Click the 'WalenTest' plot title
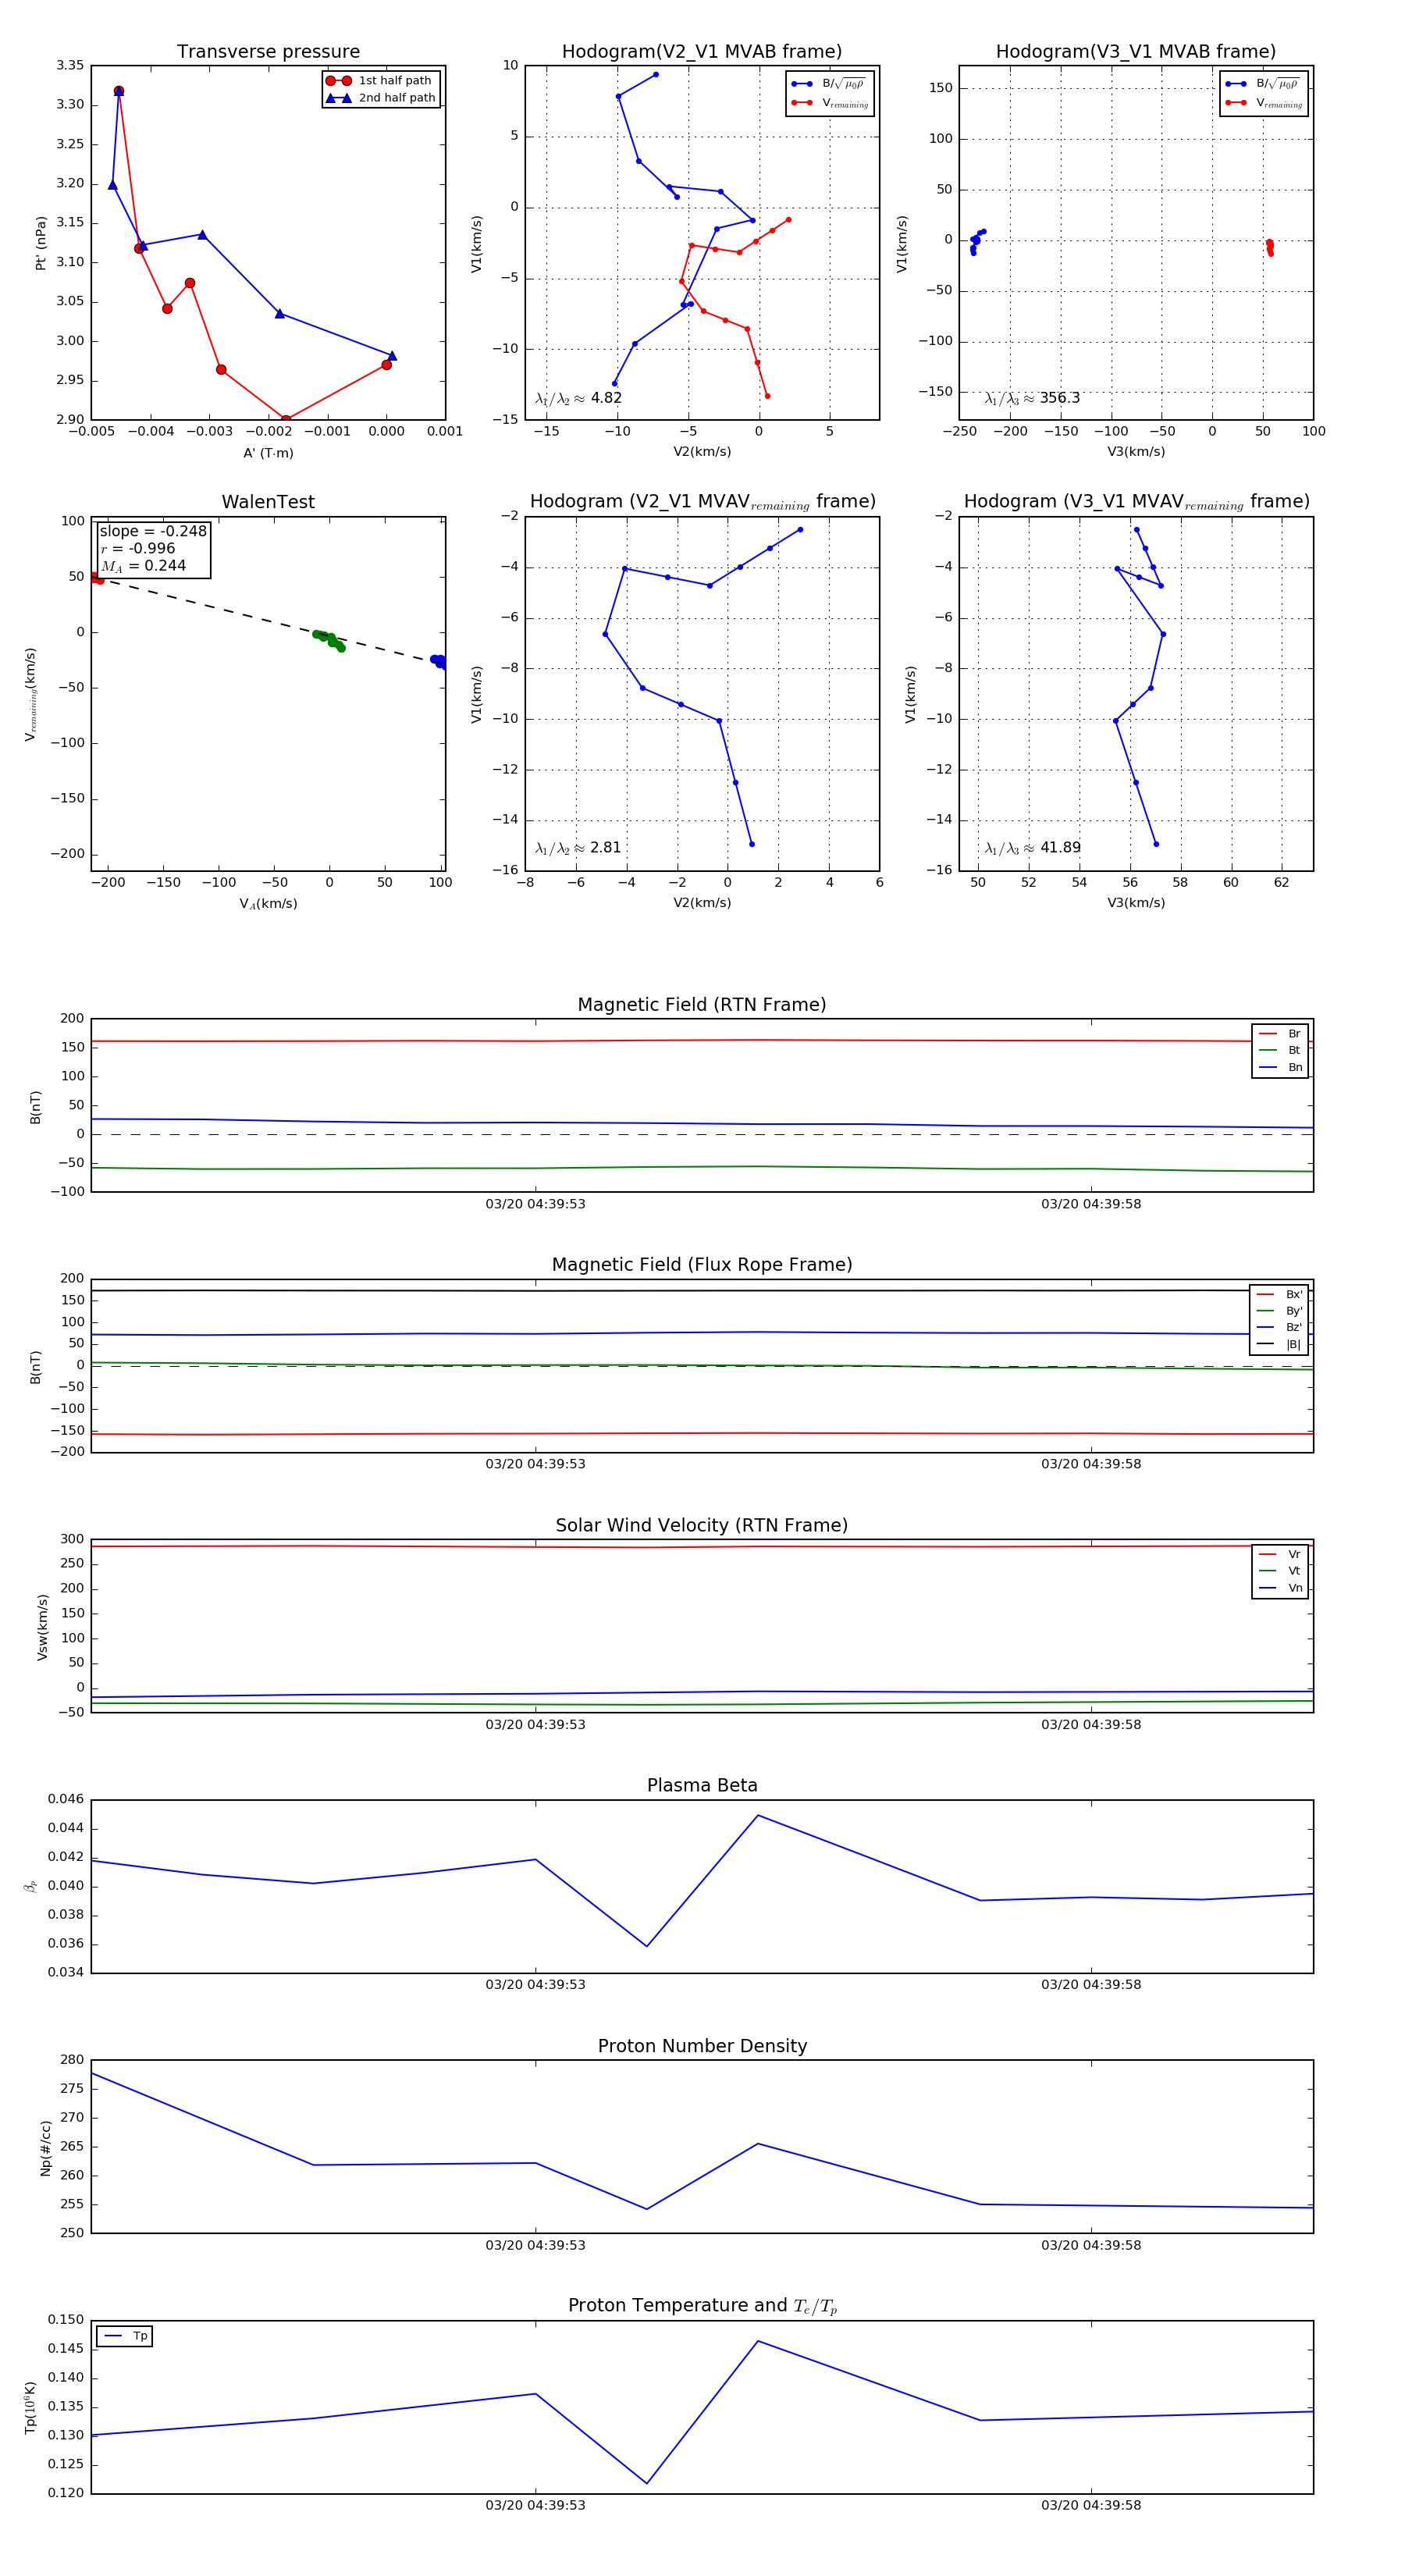 (x=268, y=502)
